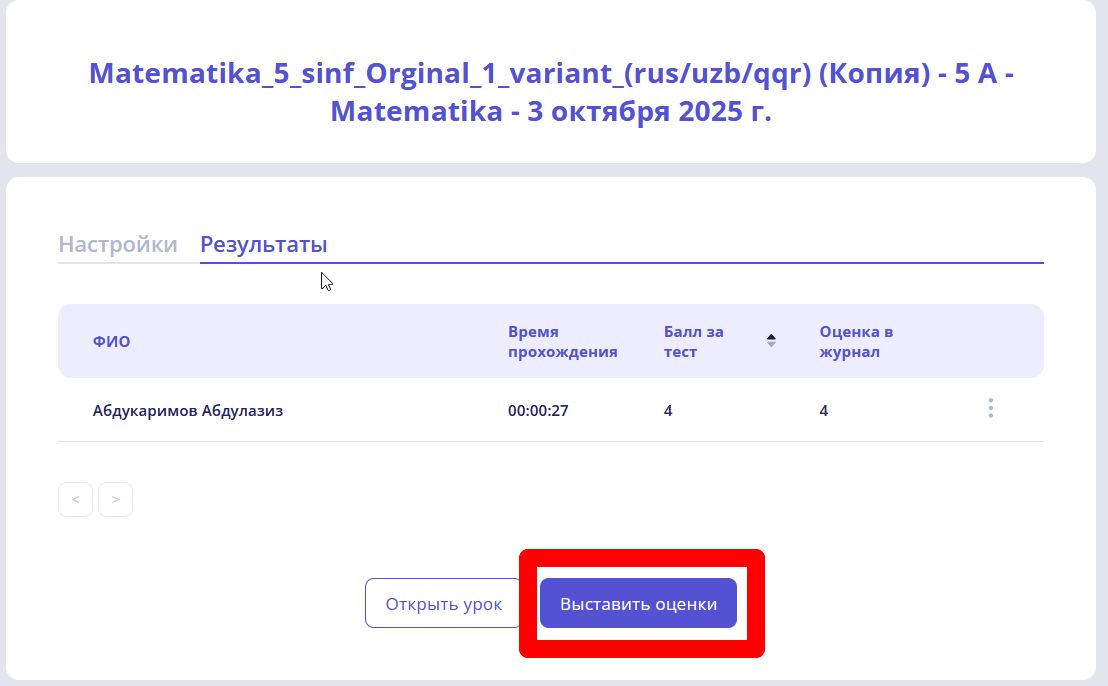Click the test score value under Балл за тест
This screenshot has width=1108, height=686.
click(668, 411)
